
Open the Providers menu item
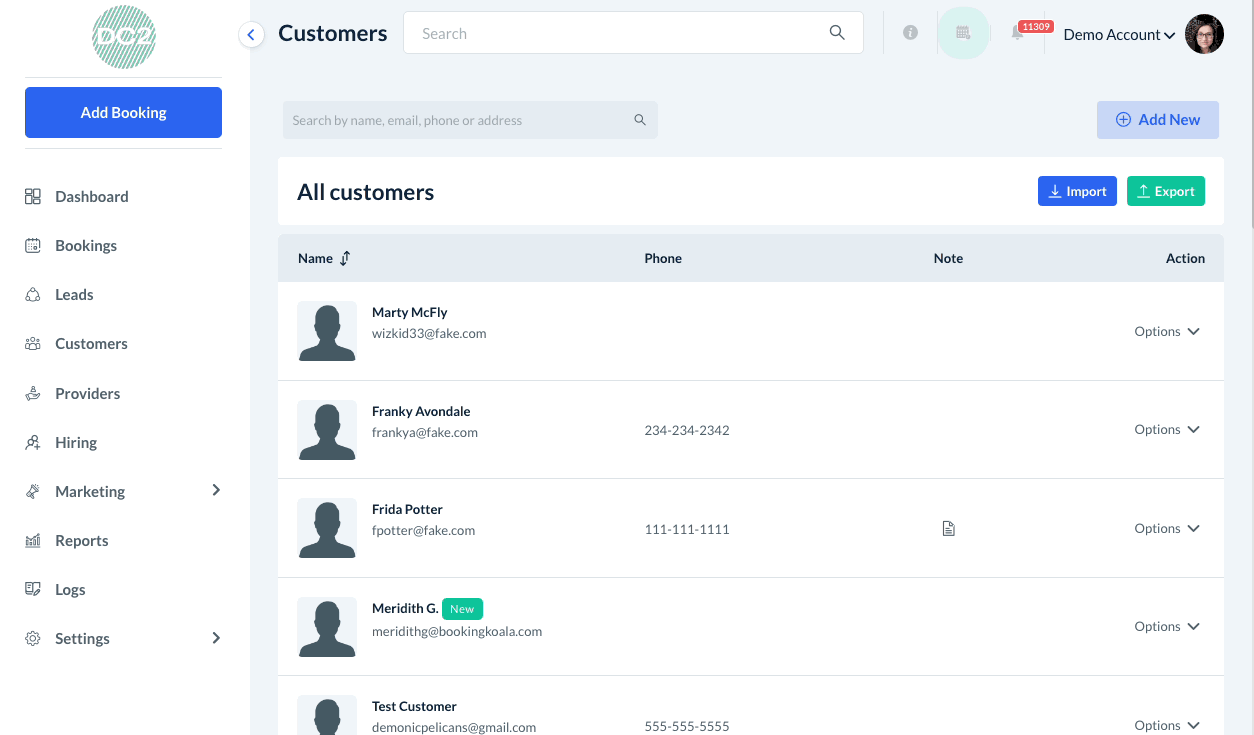87,393
